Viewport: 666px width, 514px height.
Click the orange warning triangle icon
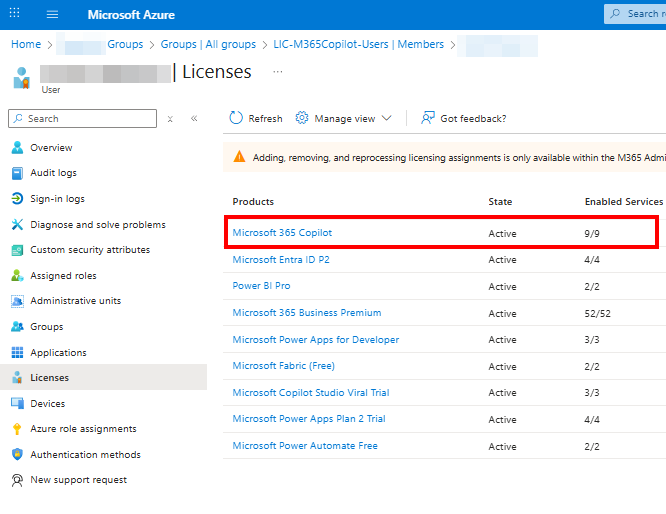[x=240, y=157]
